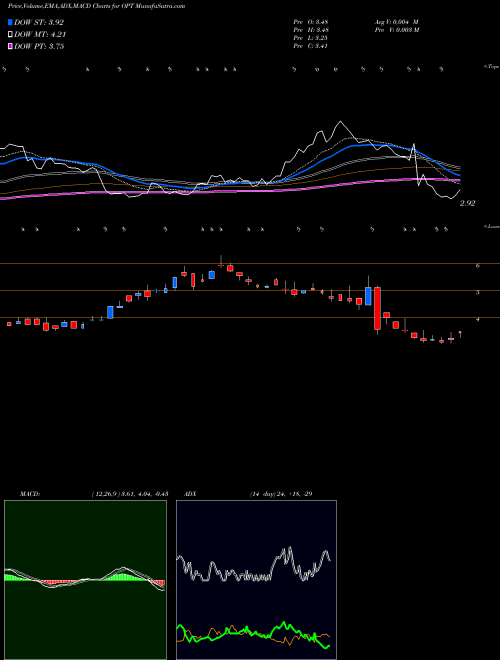
Task: Click the MACD parameters '(12,26,9)' values text
Action: (x=129, y=494)
